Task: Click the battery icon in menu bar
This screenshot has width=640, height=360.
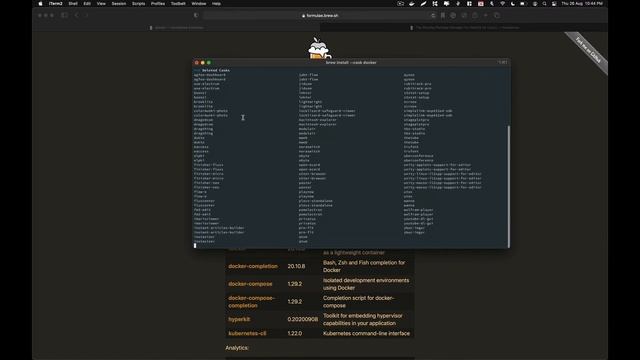Action: pyautogui.click(x=523, y=4)
